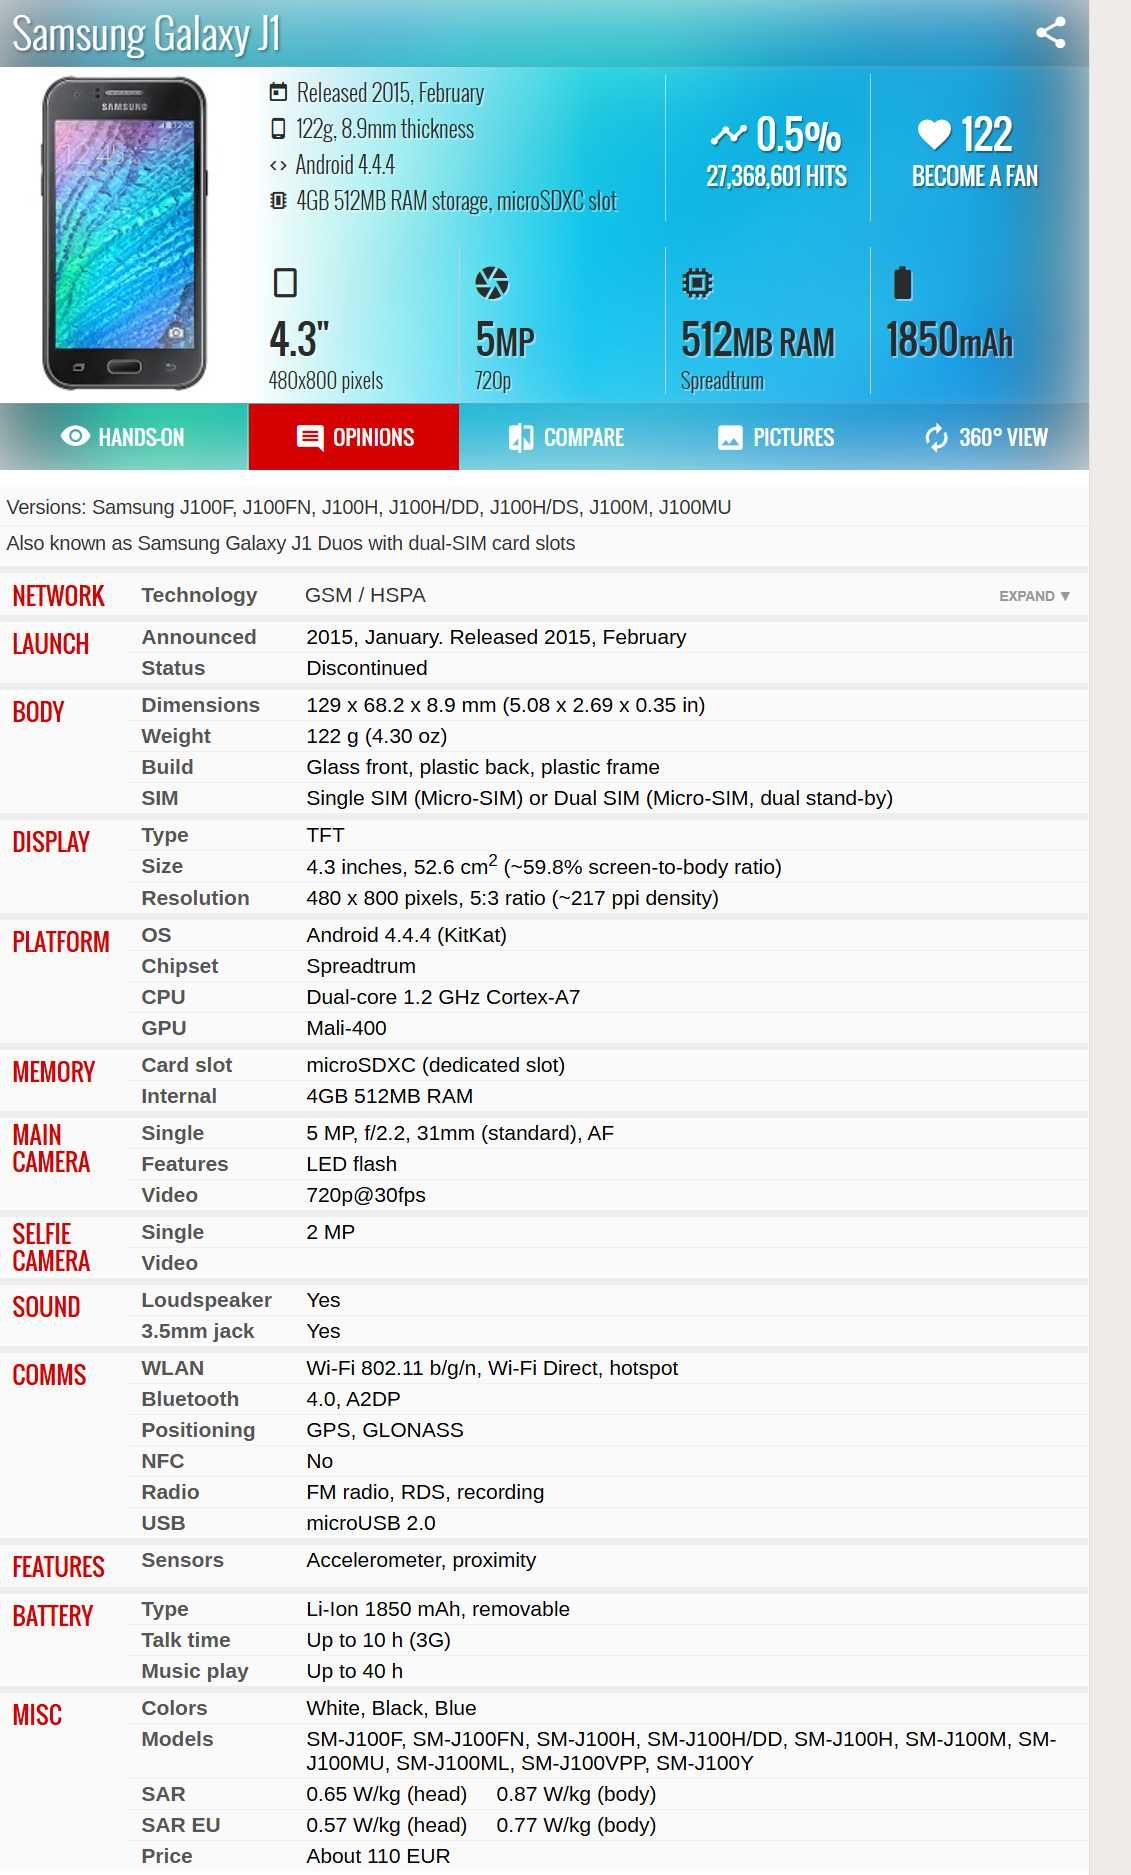
Task: Click the battery icon above 1850mAh
Action: (x=902, y=283)
